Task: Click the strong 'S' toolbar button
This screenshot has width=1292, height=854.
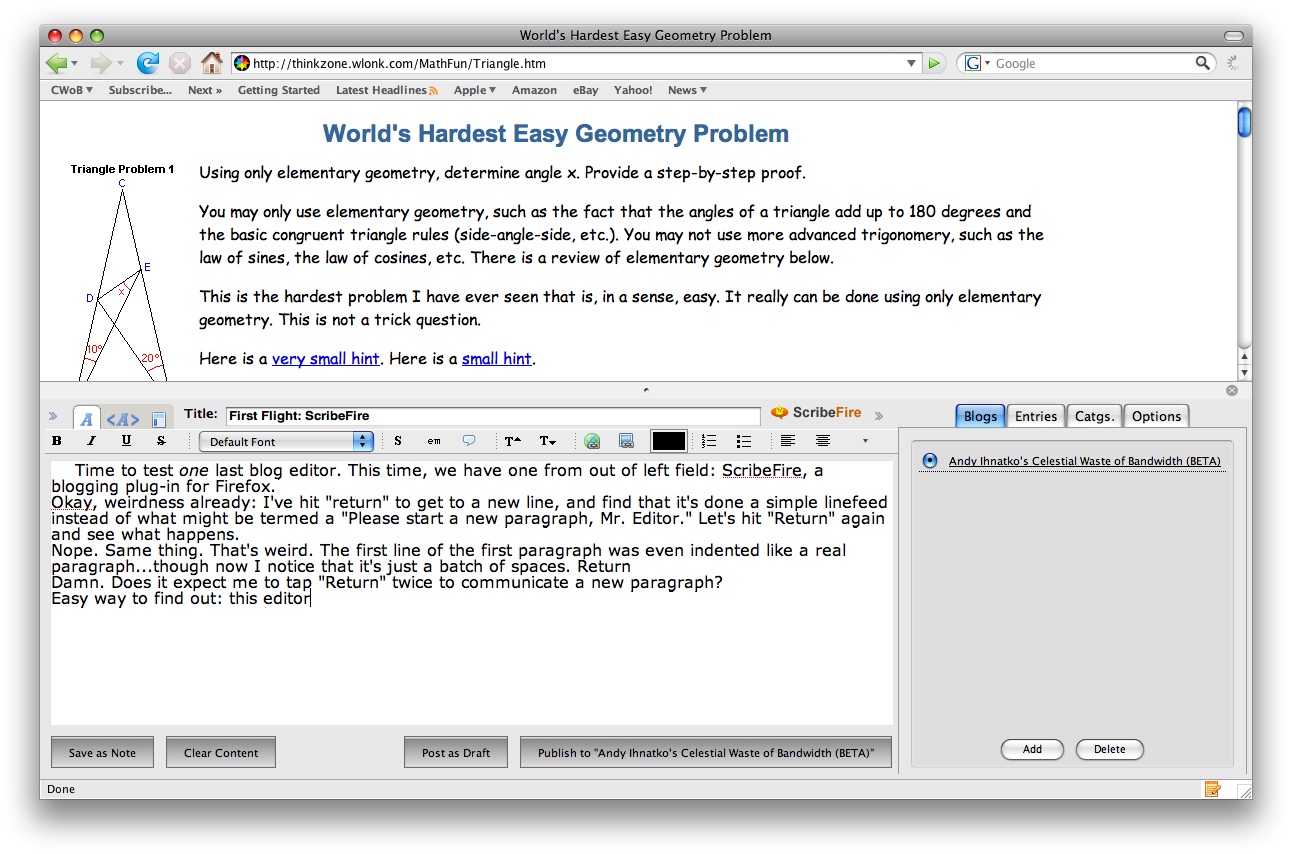Action: tap(398, 441)
